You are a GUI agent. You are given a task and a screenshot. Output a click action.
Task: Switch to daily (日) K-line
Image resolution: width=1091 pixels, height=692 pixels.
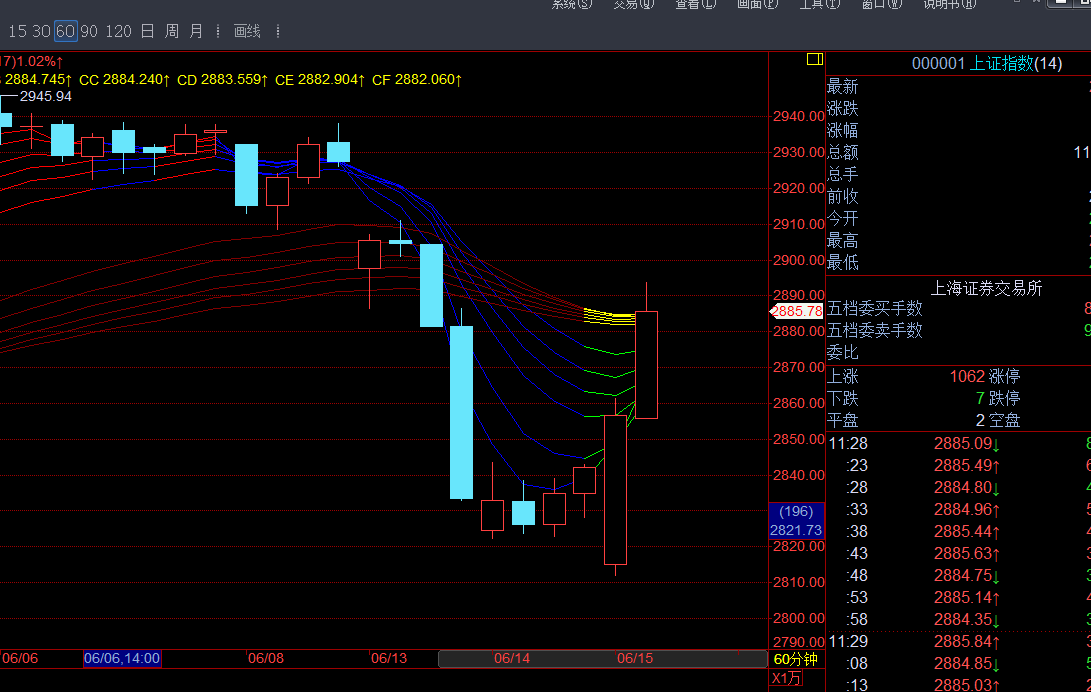147,32
